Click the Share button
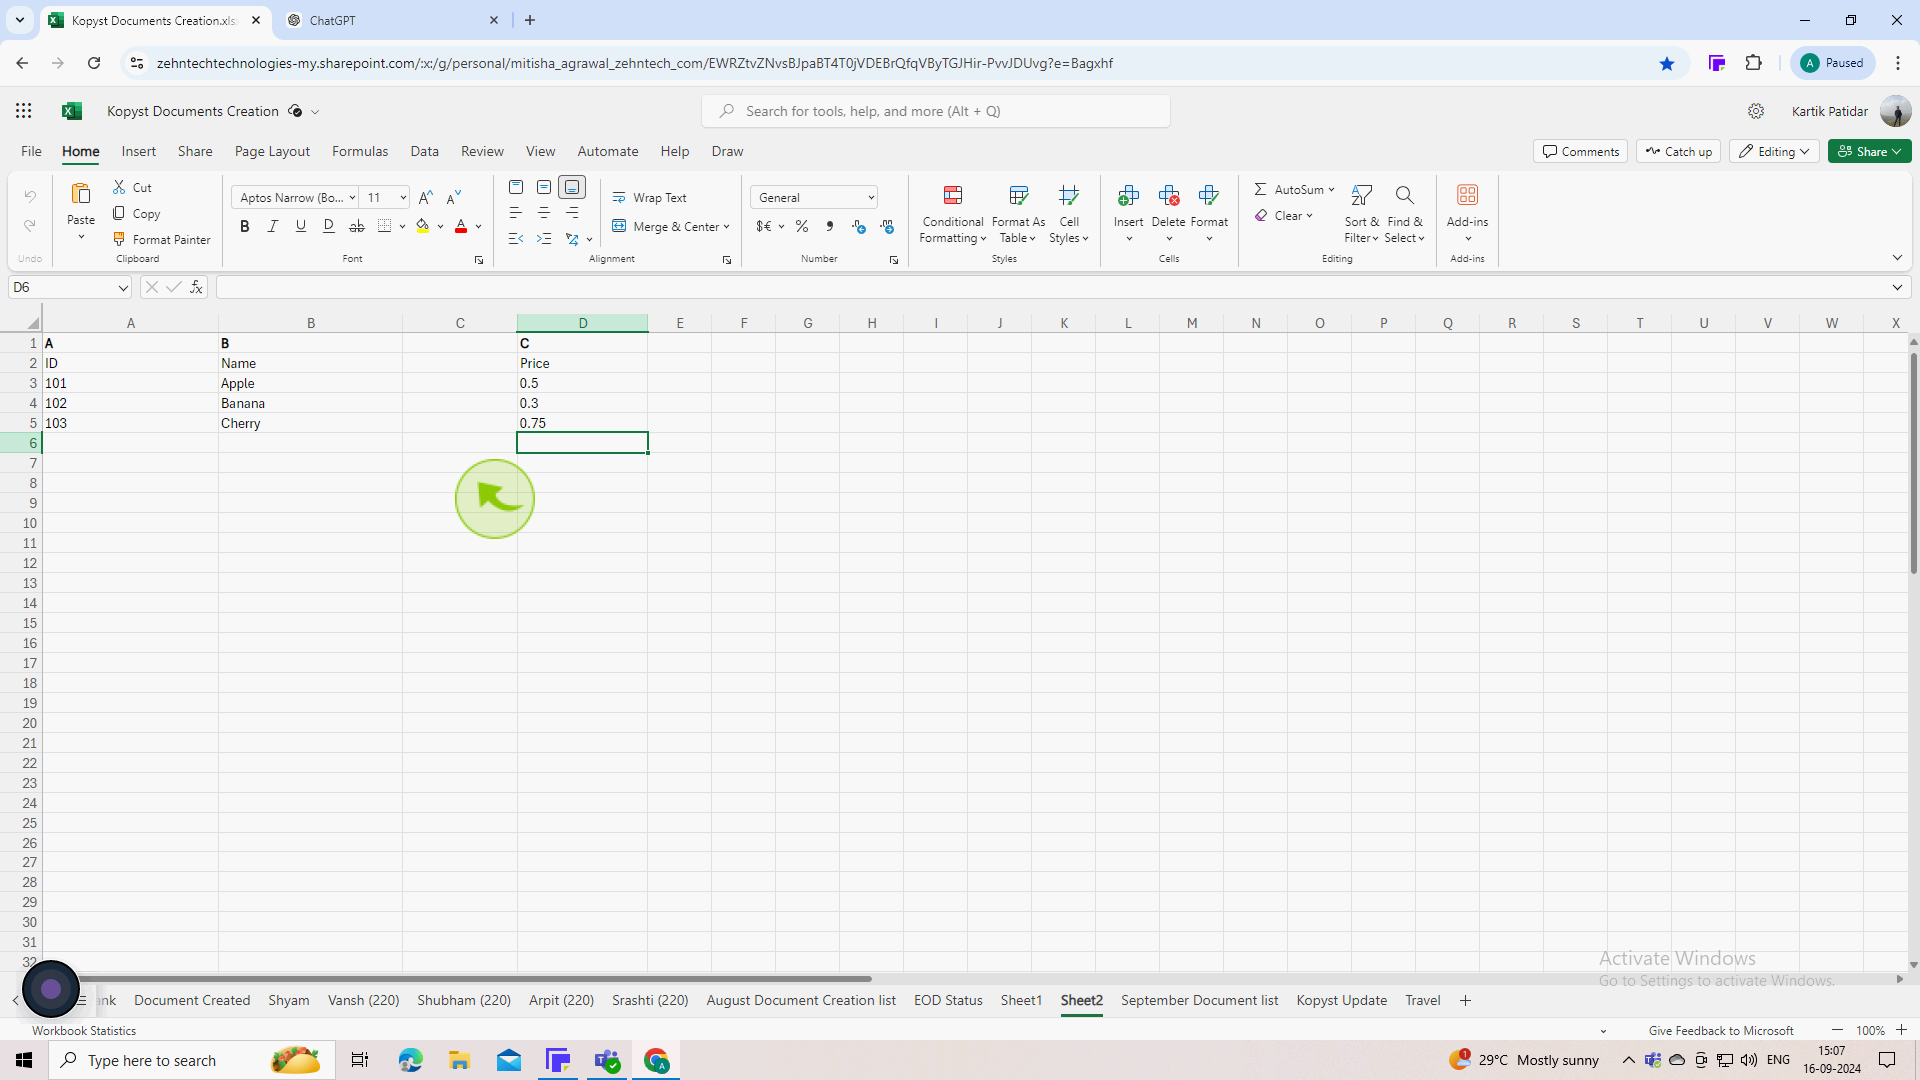The image size is (1920, 1080). click(x=1870, y=150)
